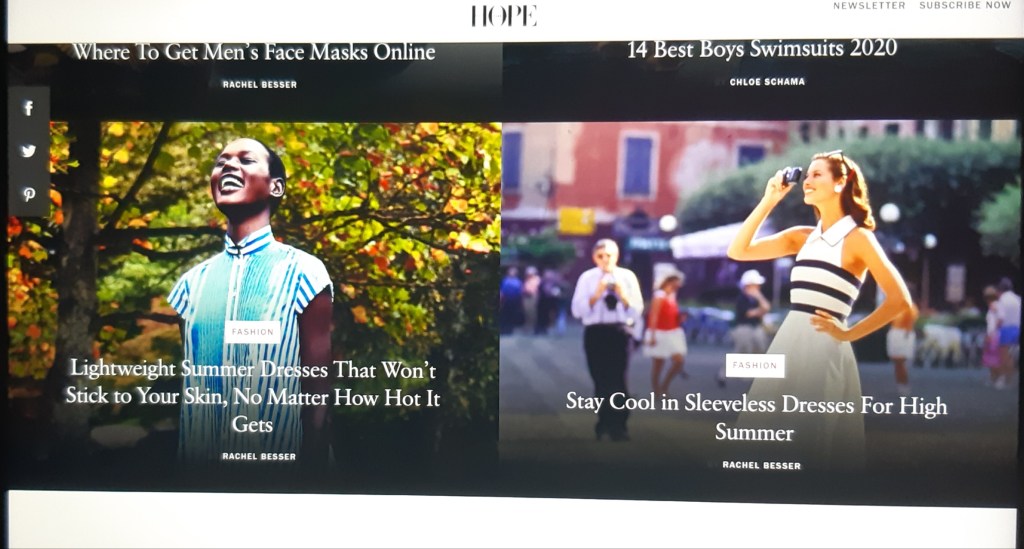View Chloe Schama's author page

pos(767,82)
